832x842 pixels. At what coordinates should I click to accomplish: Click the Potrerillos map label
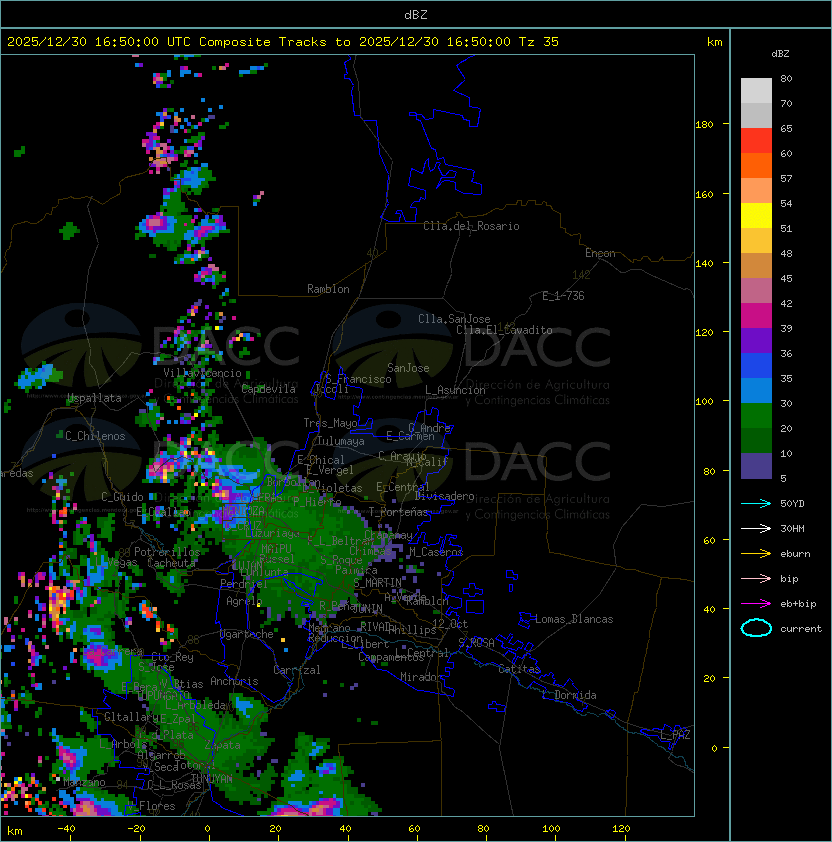click(167, 552)
